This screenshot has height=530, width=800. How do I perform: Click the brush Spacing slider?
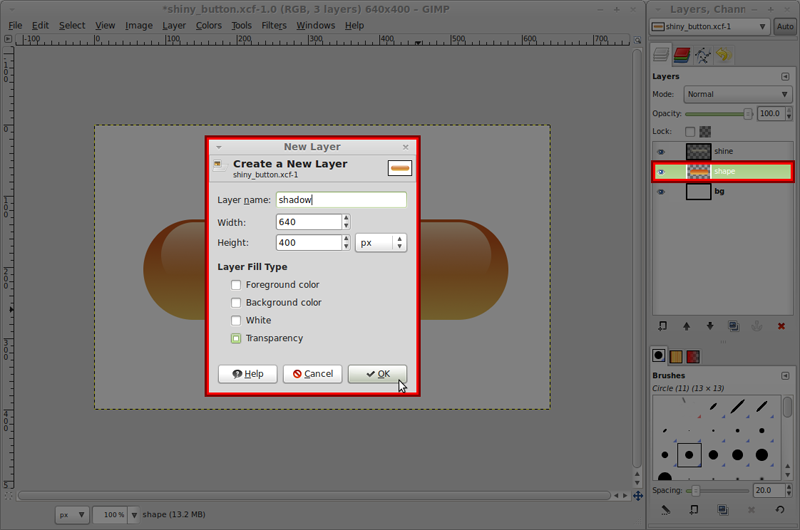pos(717,491)
